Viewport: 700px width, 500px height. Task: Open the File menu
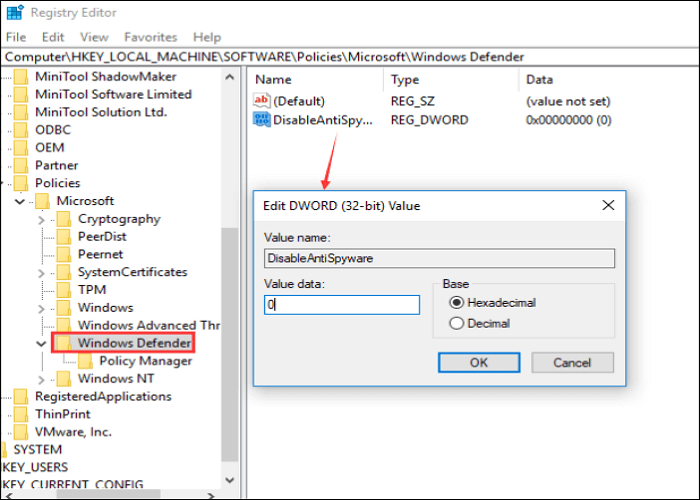click(16, 37)
